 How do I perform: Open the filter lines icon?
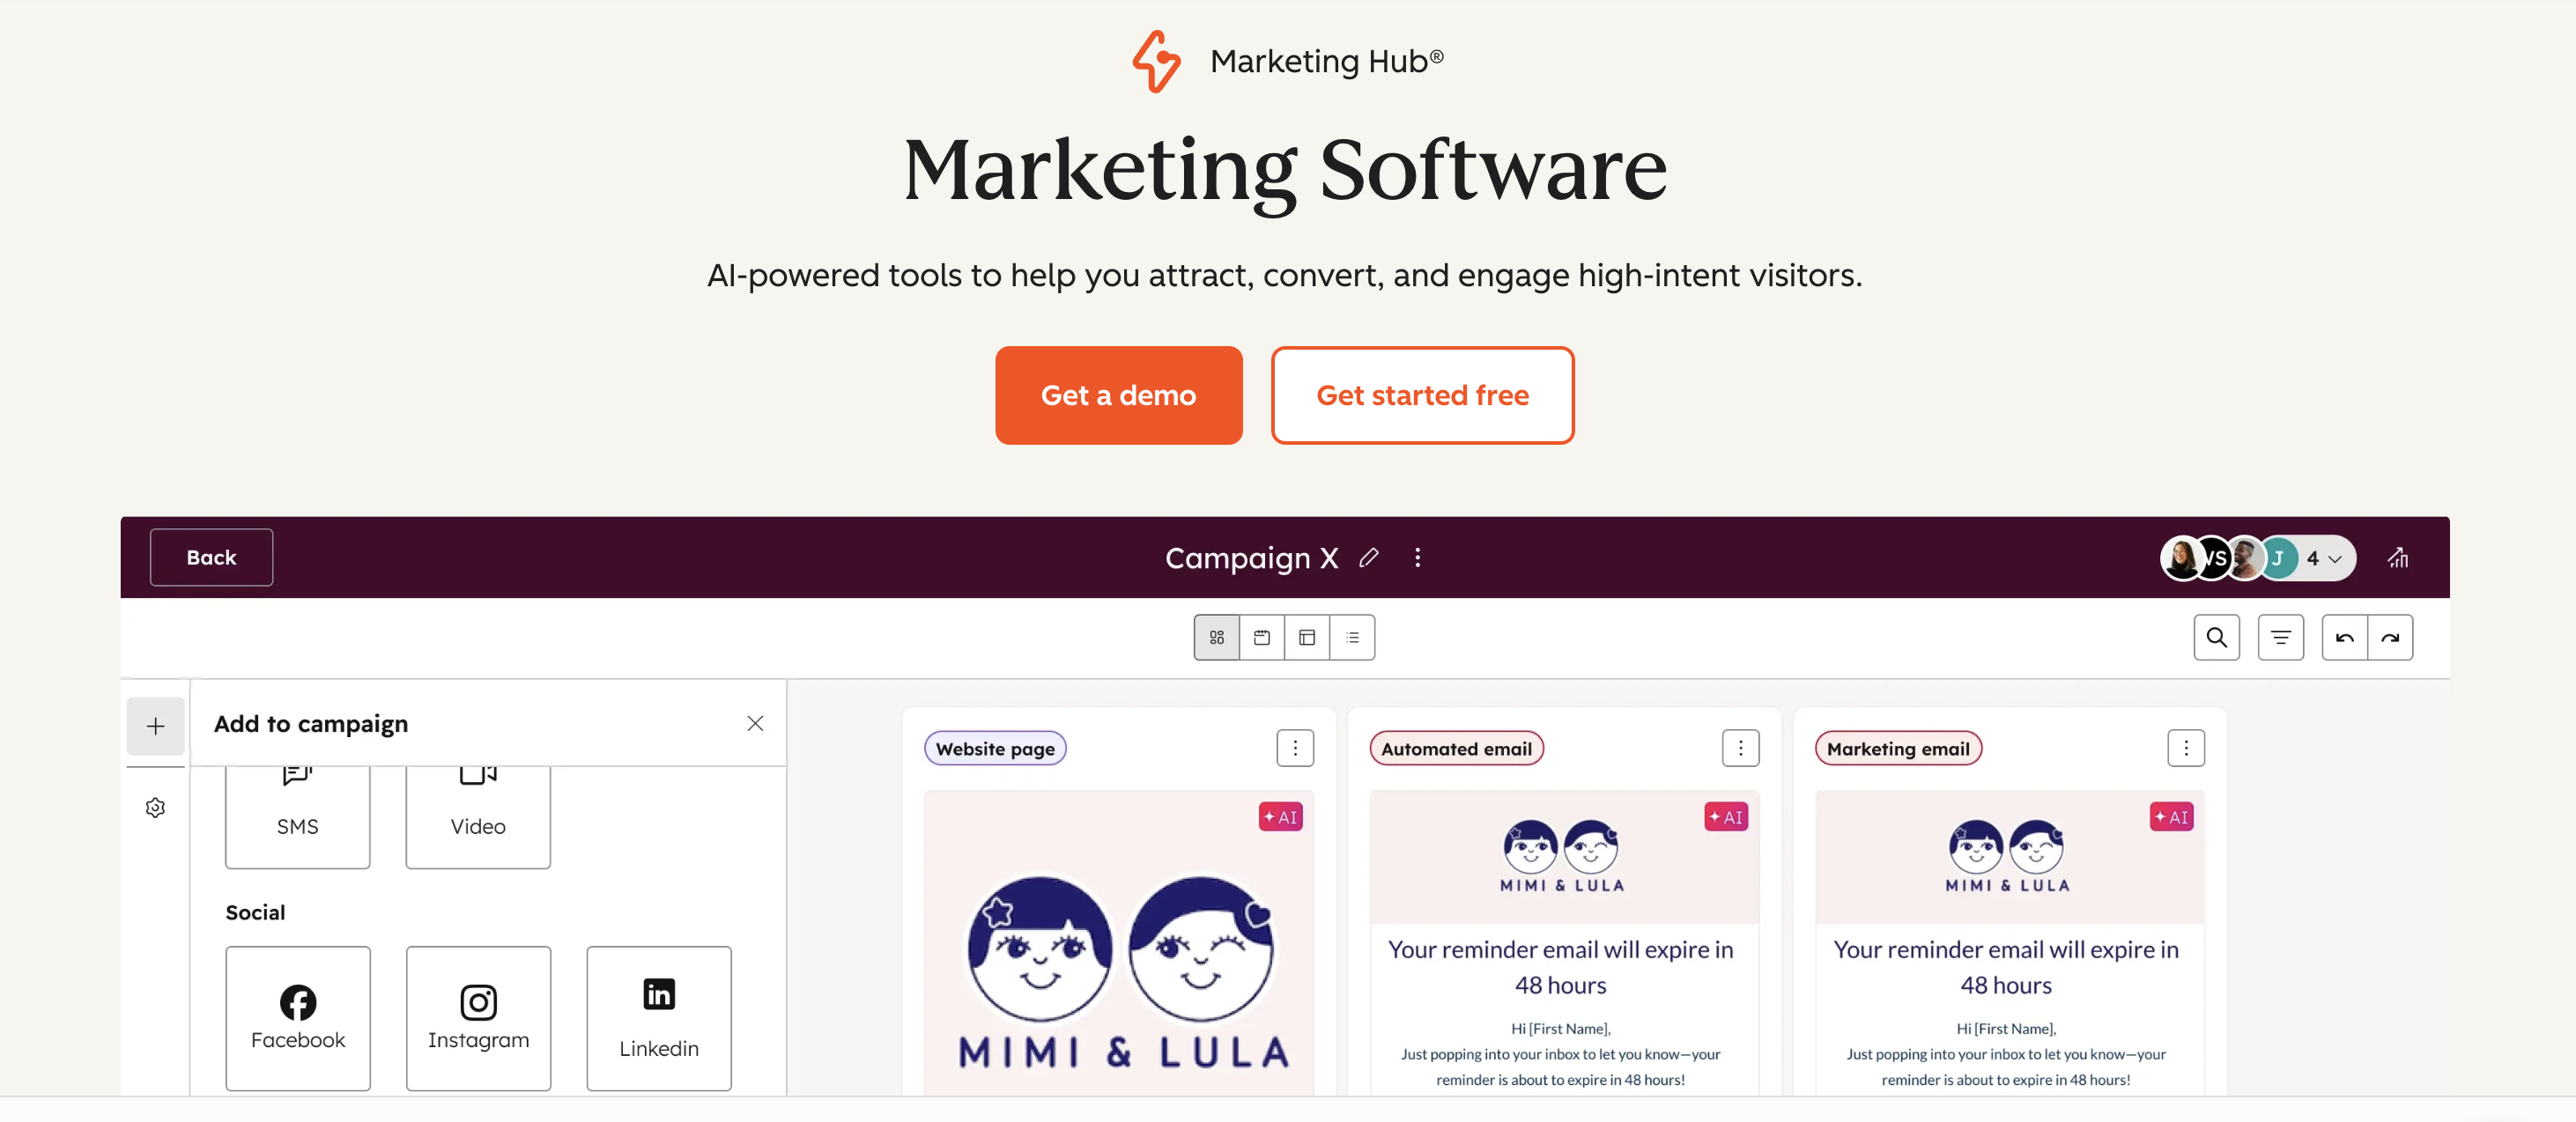click(2280, 638)
